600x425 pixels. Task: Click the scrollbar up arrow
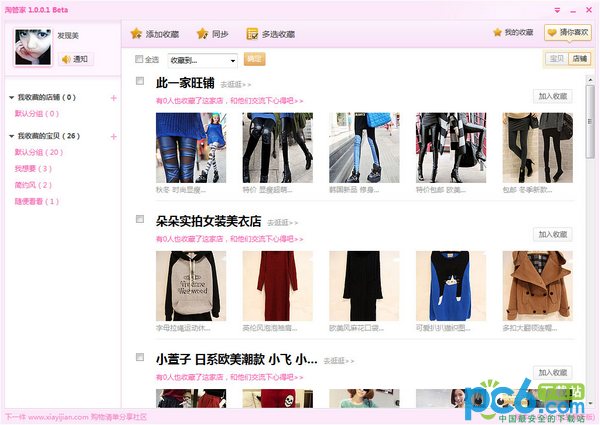[590, 80]
